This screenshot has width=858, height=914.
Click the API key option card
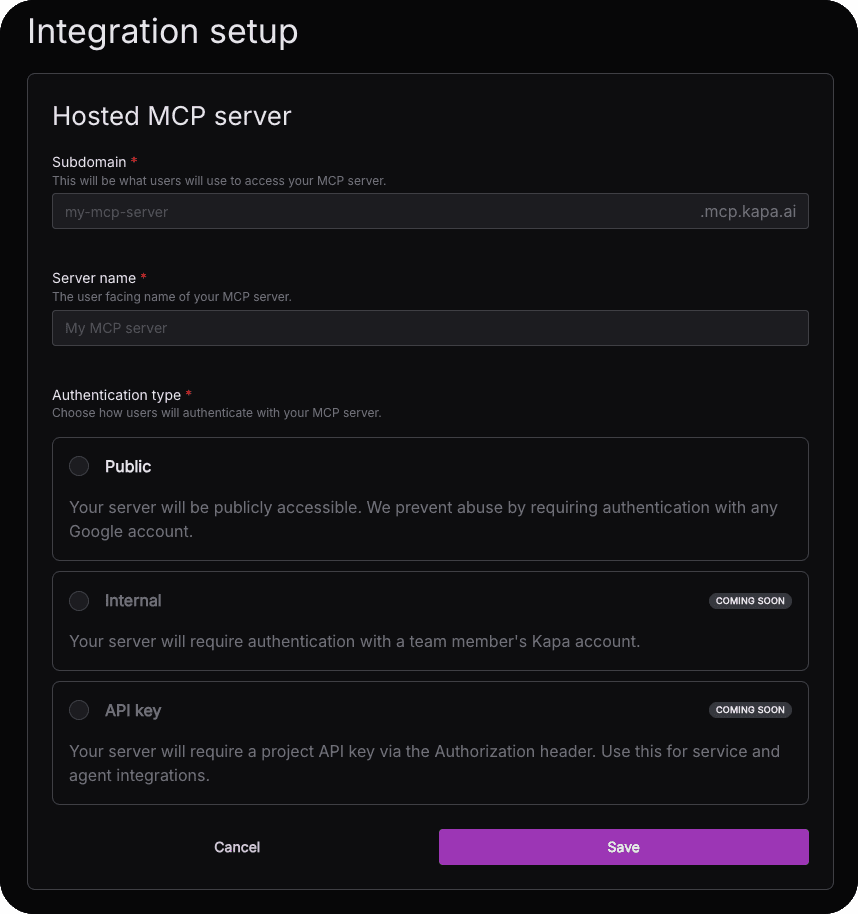[430, 742]
